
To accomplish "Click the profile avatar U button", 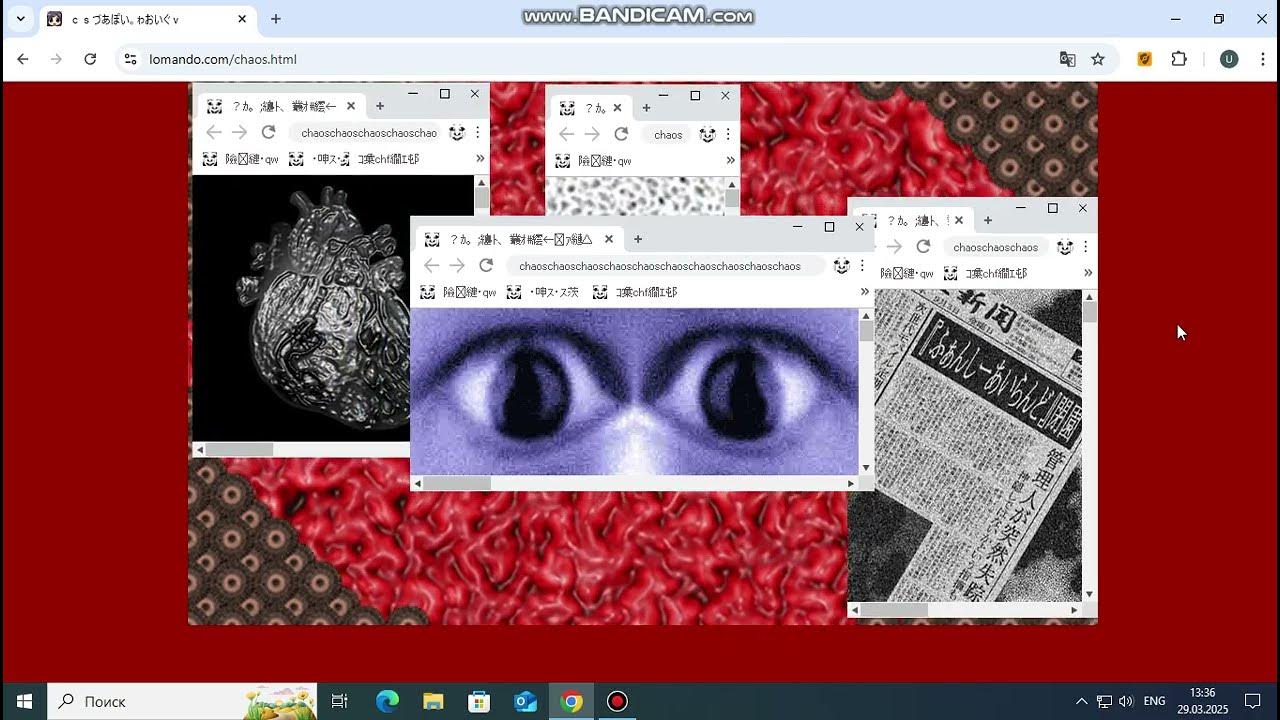I will tap(1229, 59).
